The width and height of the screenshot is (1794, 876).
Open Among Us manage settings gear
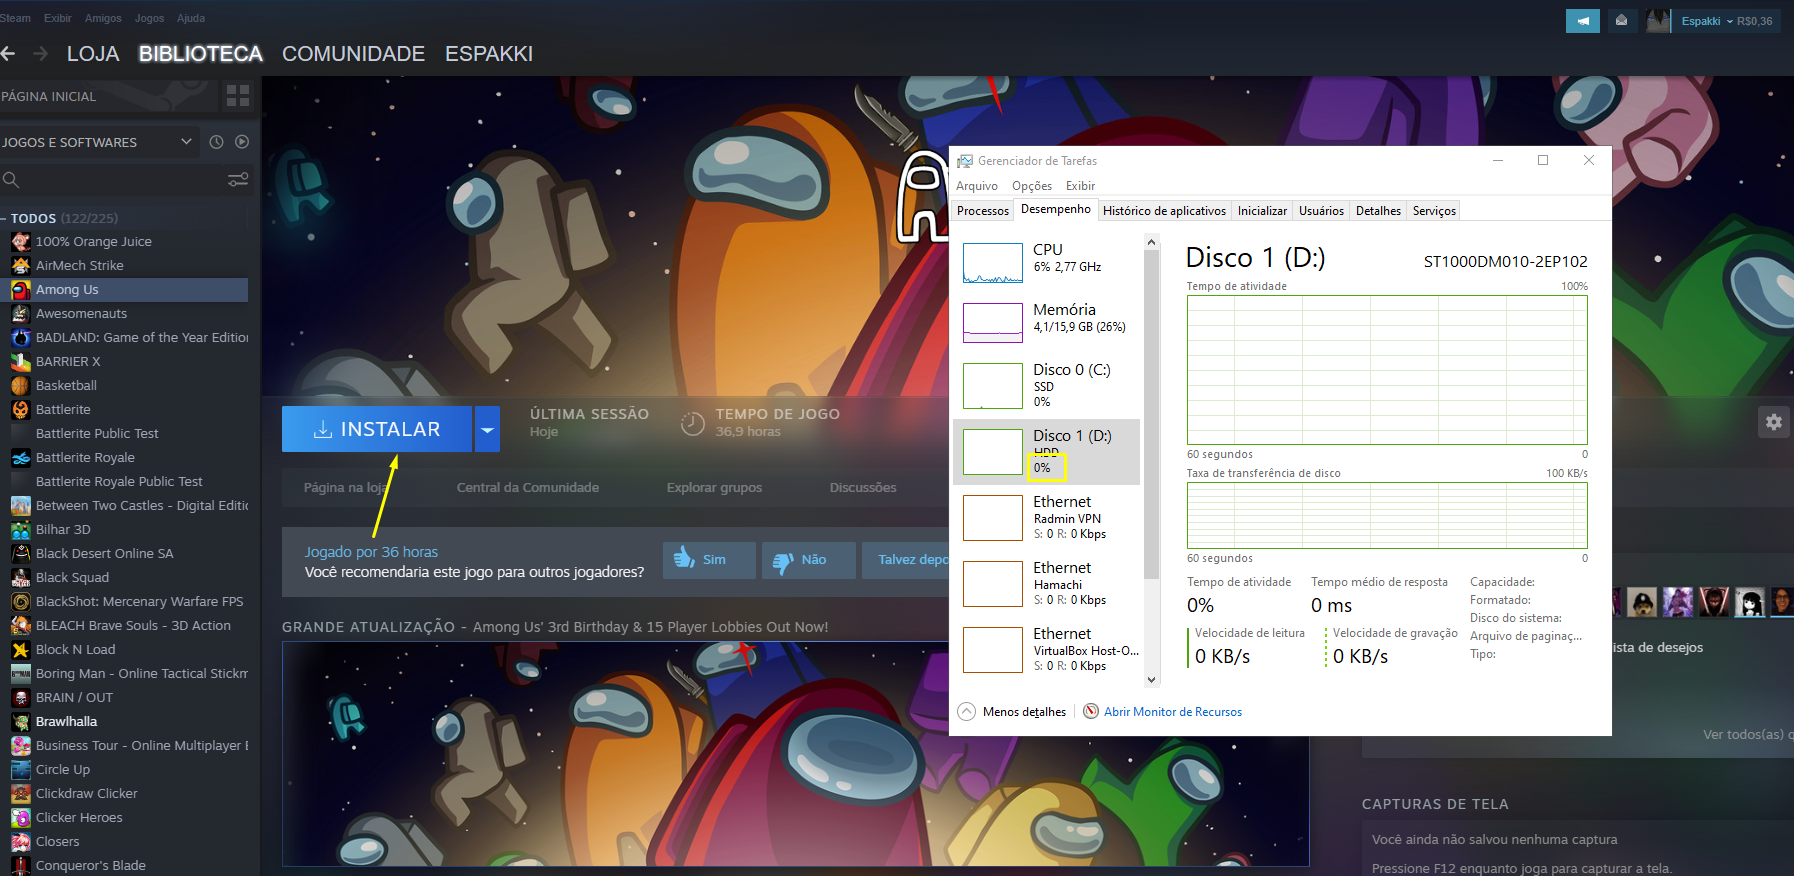(1774, 422)
